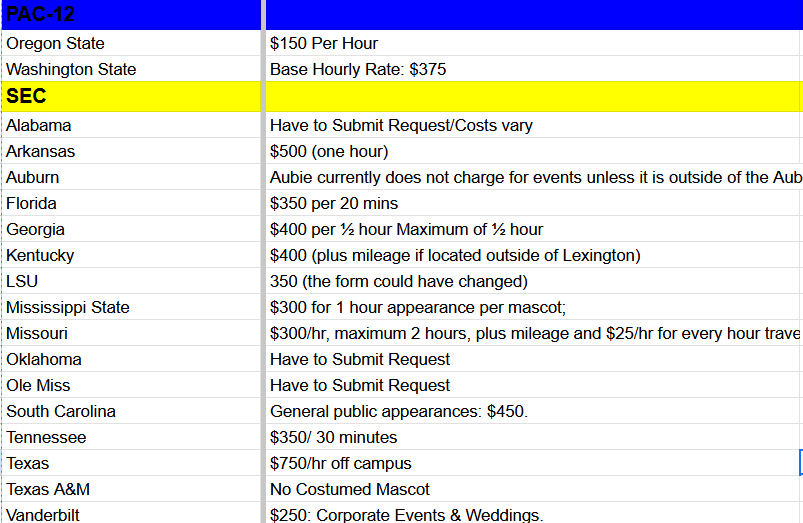803x523 pixels.
Task: Select the Tennessee cell
Action: click(131, 437)
